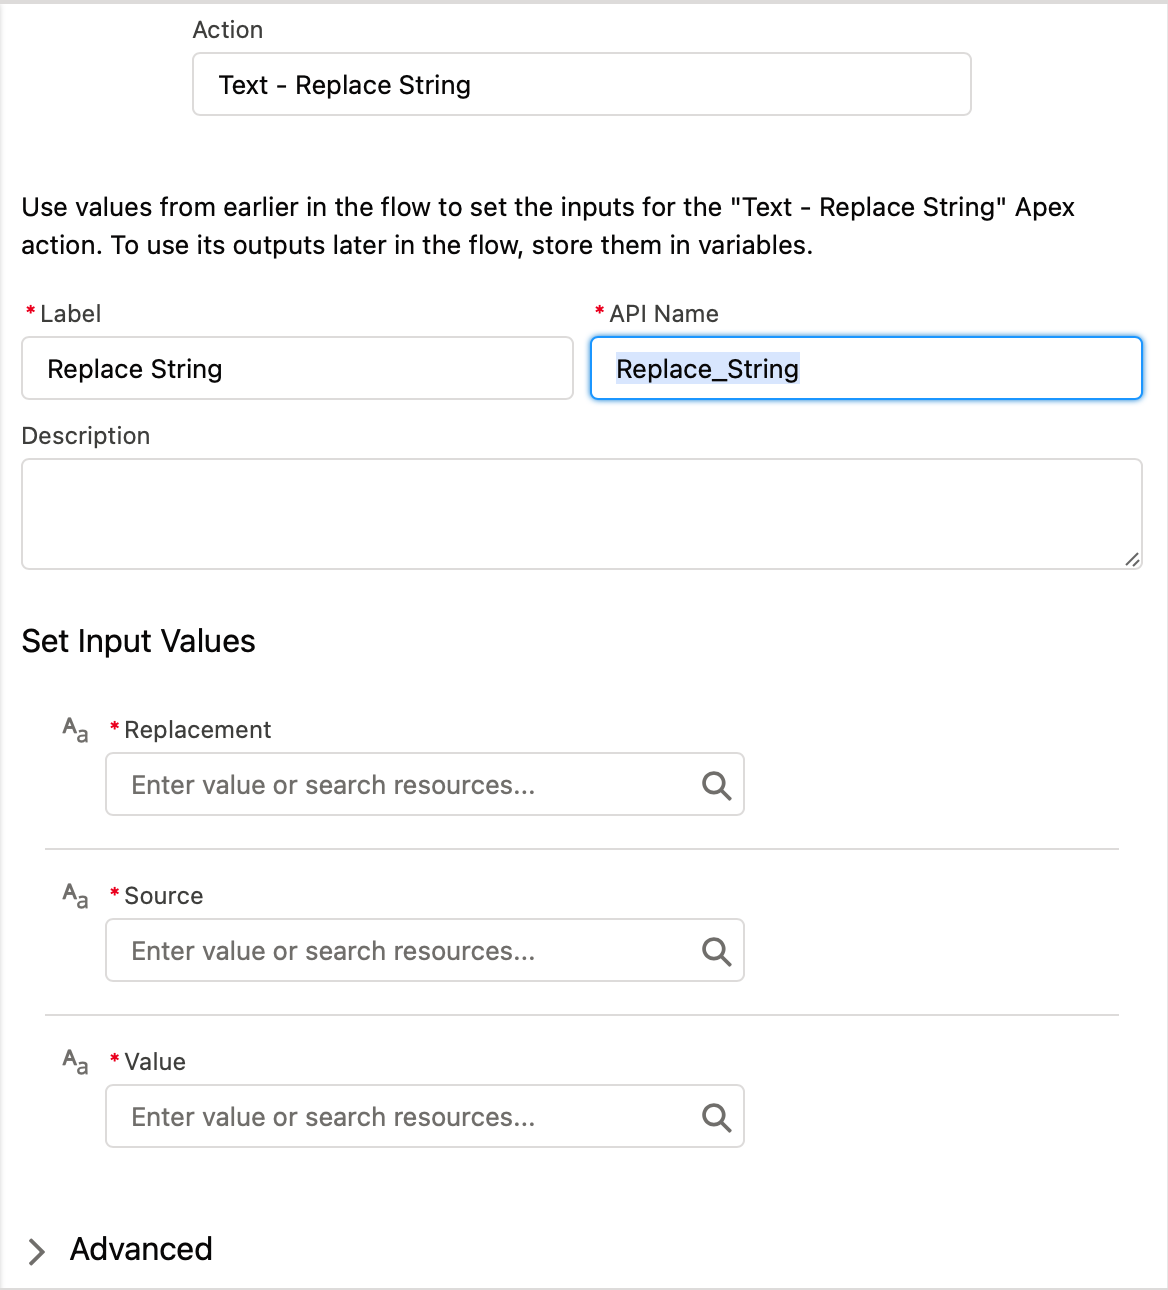Click inside the Description text area
The width and height of the screenshot is (1168, 1290).
click(581, 514)
